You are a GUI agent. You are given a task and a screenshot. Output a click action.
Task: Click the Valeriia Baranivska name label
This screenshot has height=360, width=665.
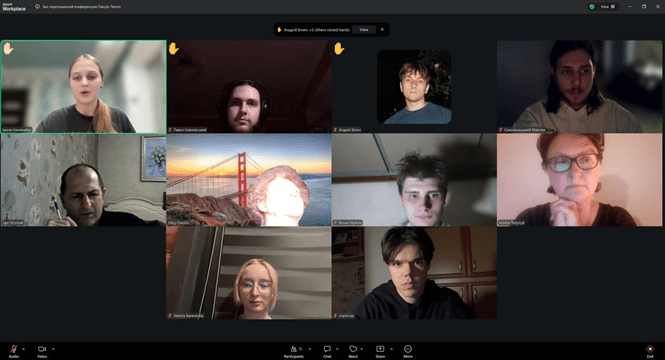click(186, 316)
